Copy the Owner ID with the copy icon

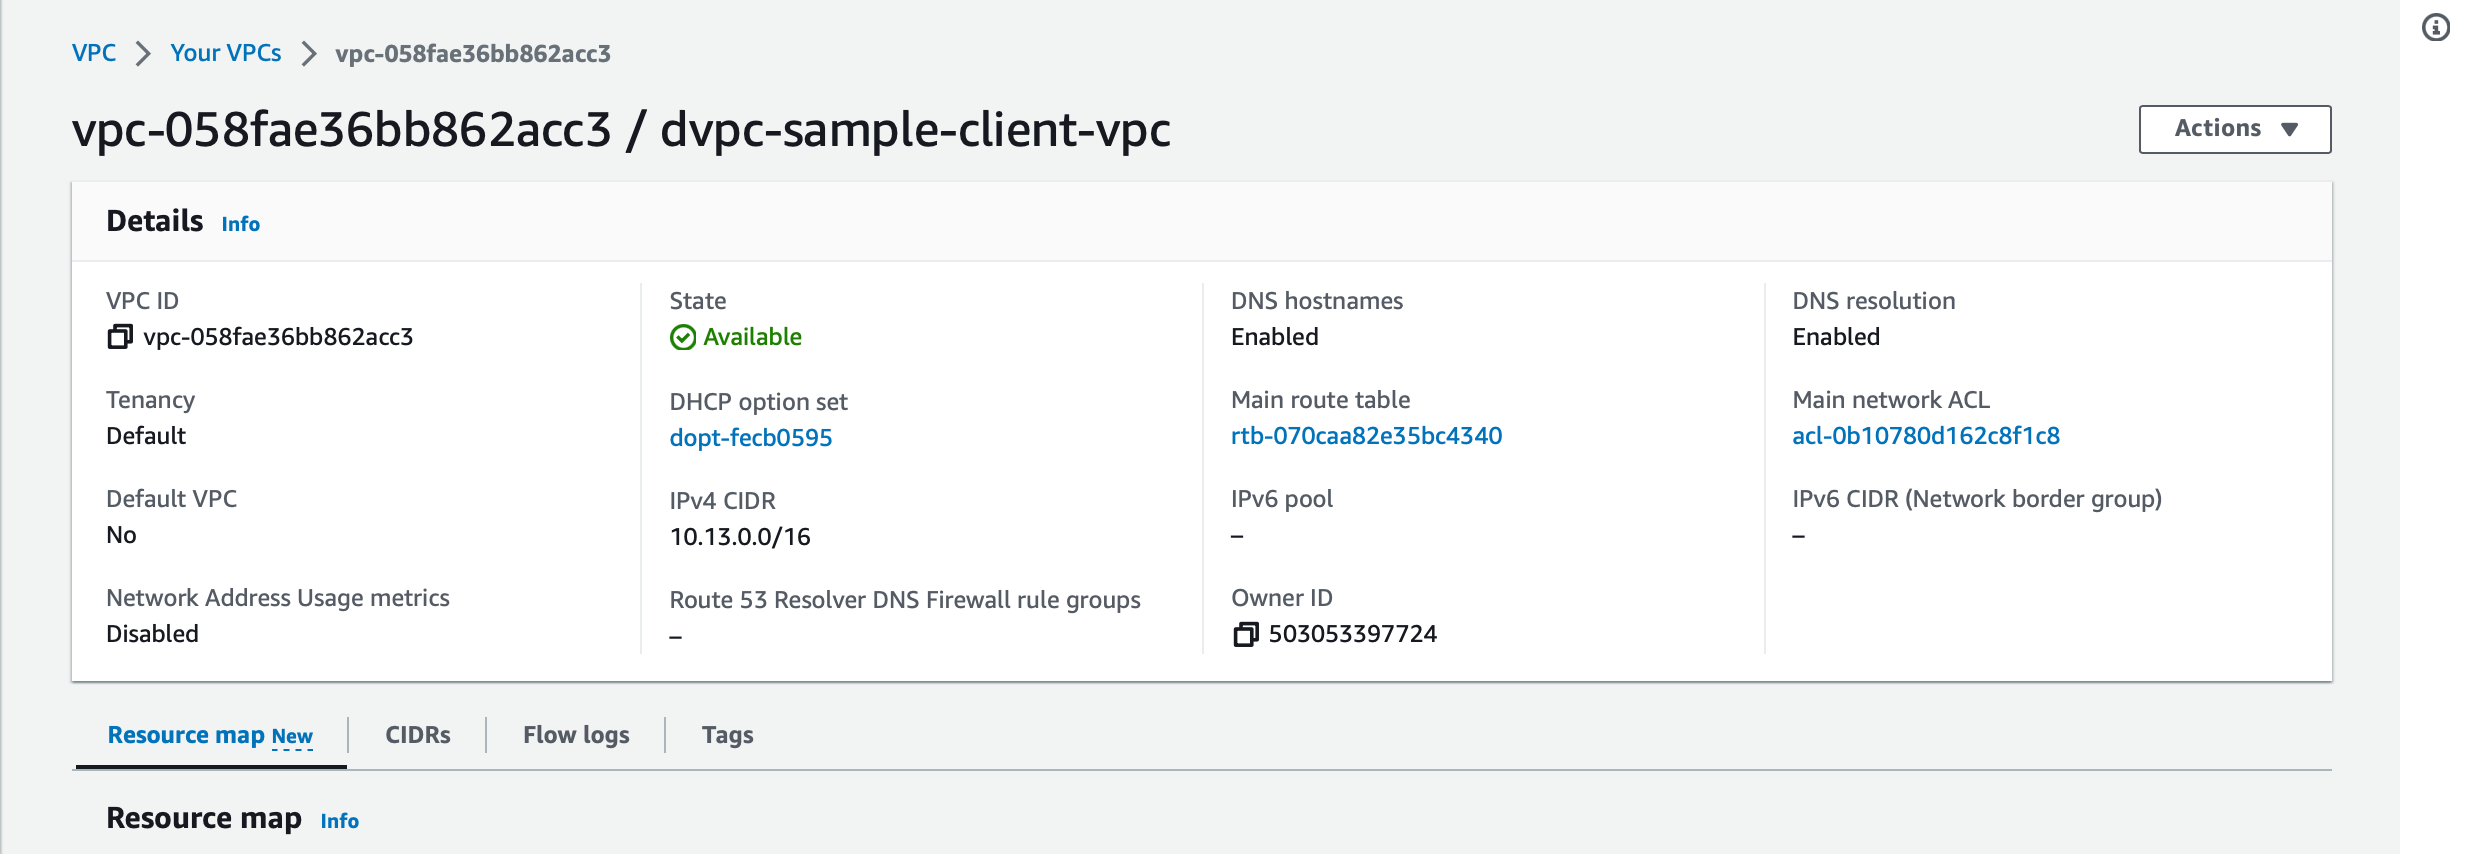(x=1245, y=634)
